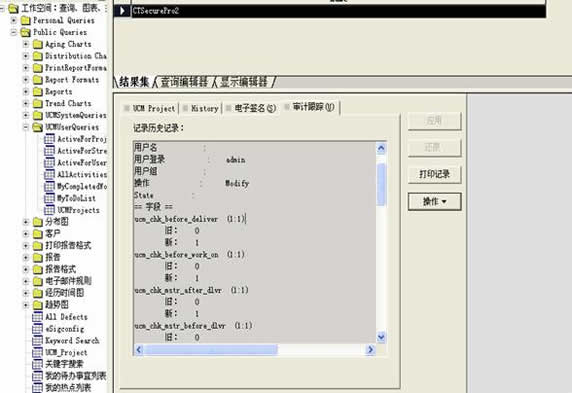The height and width of the screenshot is (393, 572).
Task: Select the PrintReportFormats folder icon
Action: (38, 68)
